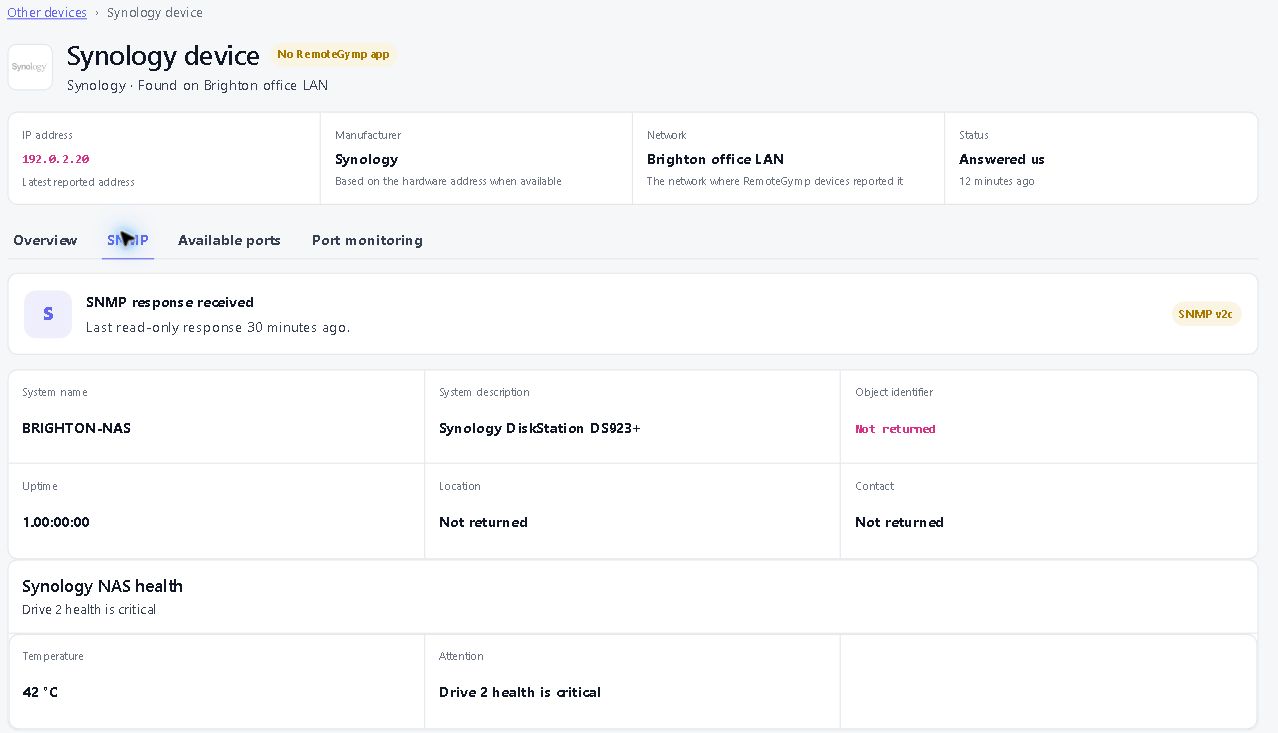Click the Location Not returned value

click(483, 522)
